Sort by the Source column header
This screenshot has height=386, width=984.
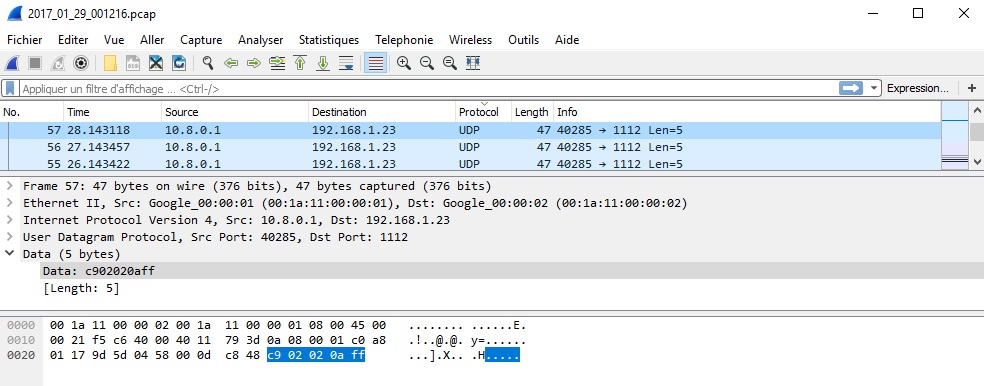point(235,112)
